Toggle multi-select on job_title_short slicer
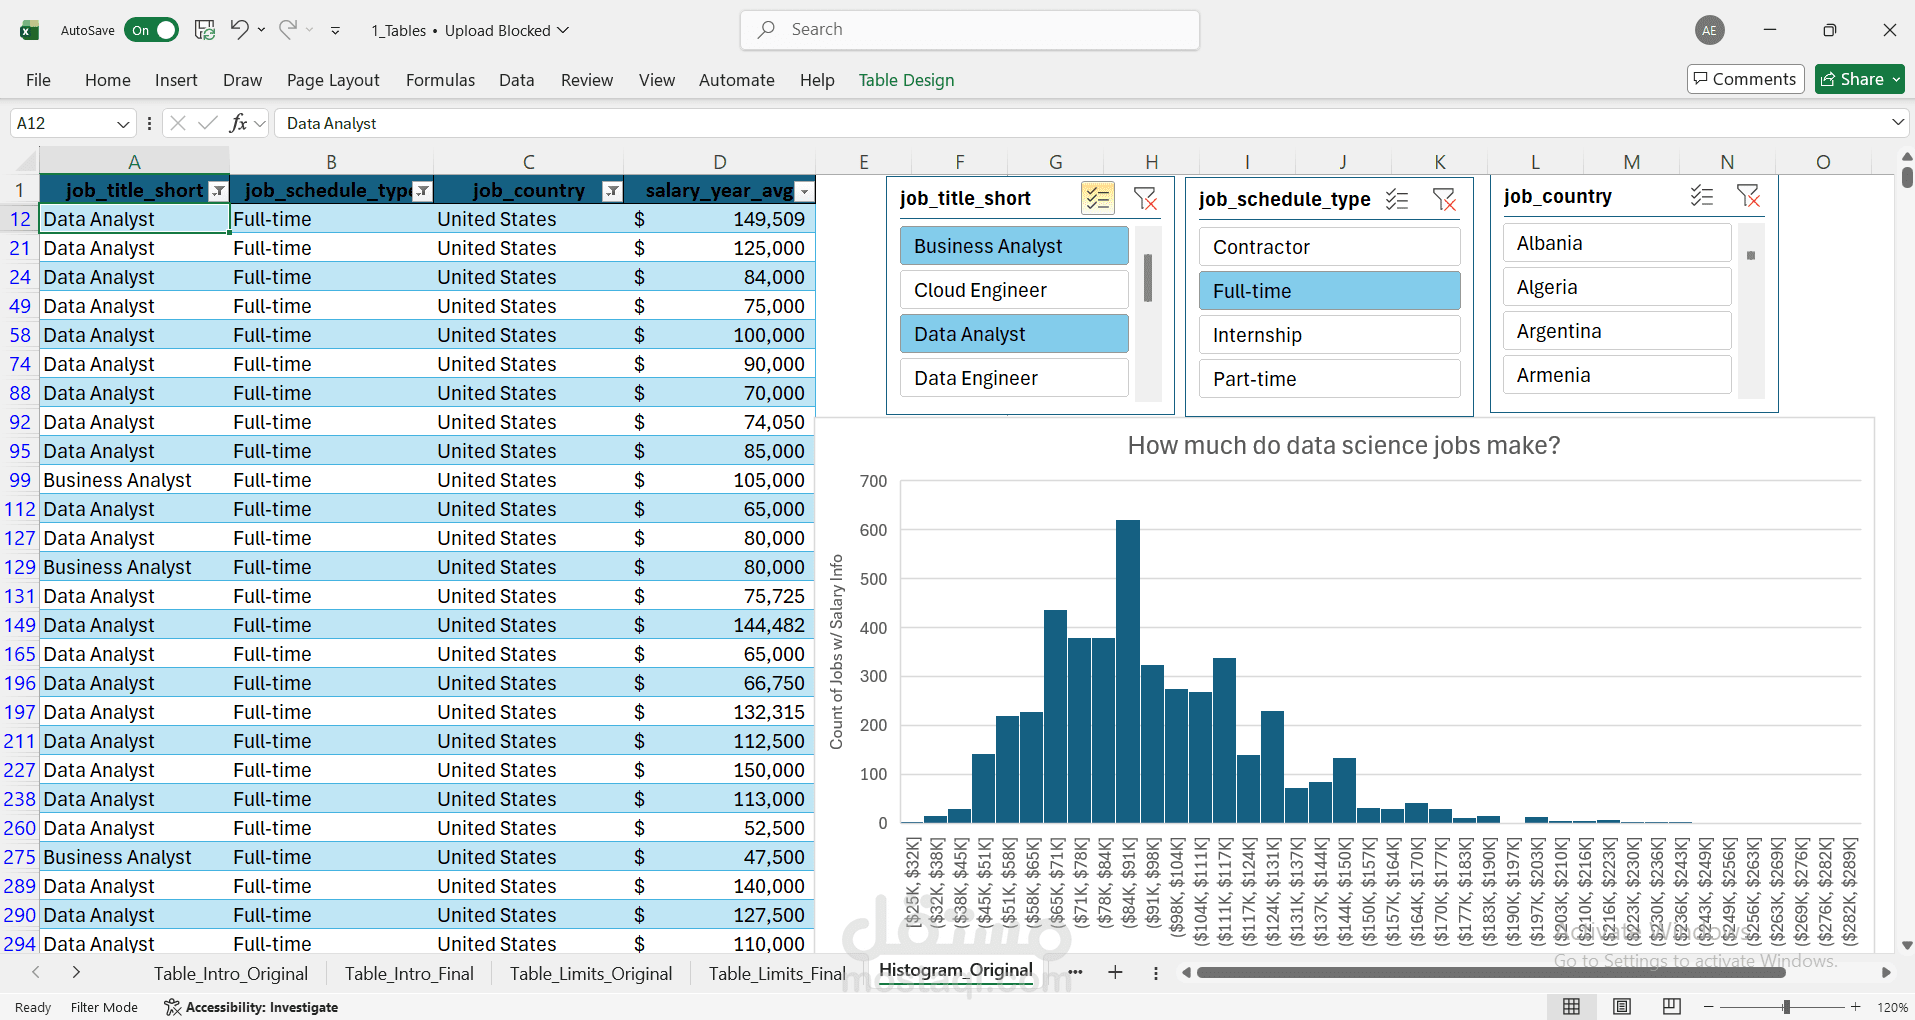The image size is (1915, 1020). point(1097,198)
